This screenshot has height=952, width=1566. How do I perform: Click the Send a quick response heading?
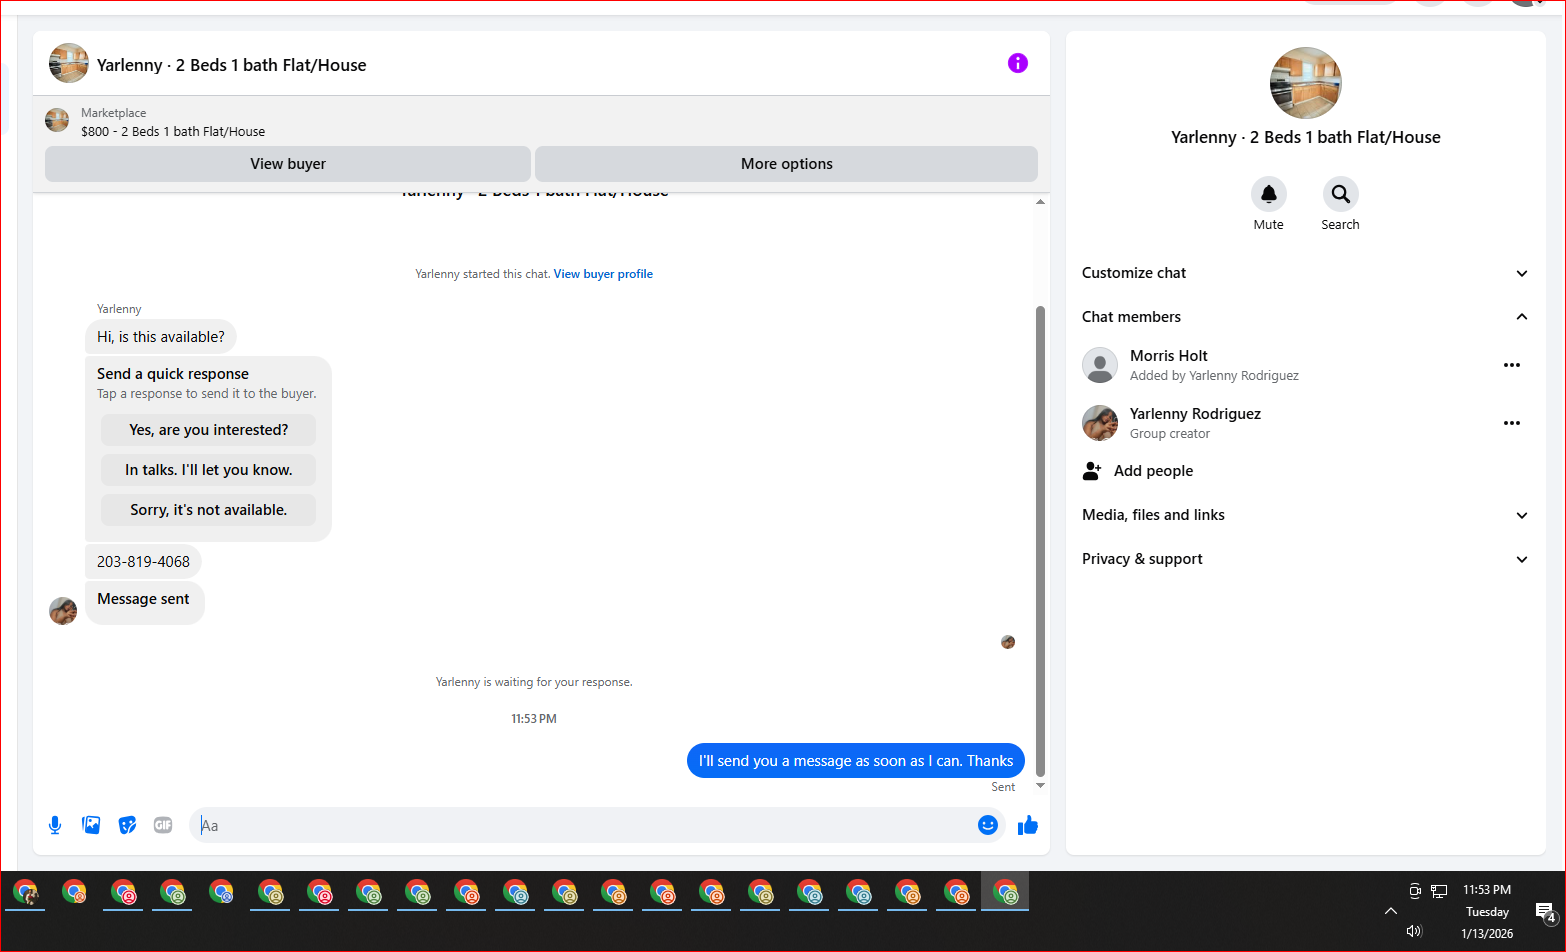[173, 374]
